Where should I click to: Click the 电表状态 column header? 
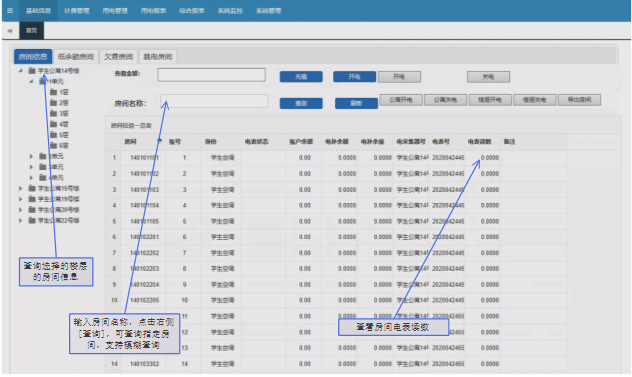click(256, 142)
